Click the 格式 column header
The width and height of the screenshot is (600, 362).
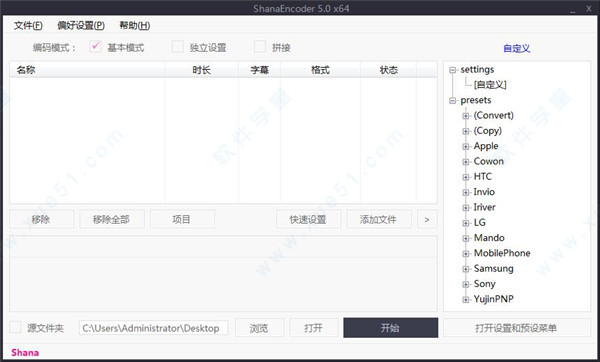coord(320,70)
